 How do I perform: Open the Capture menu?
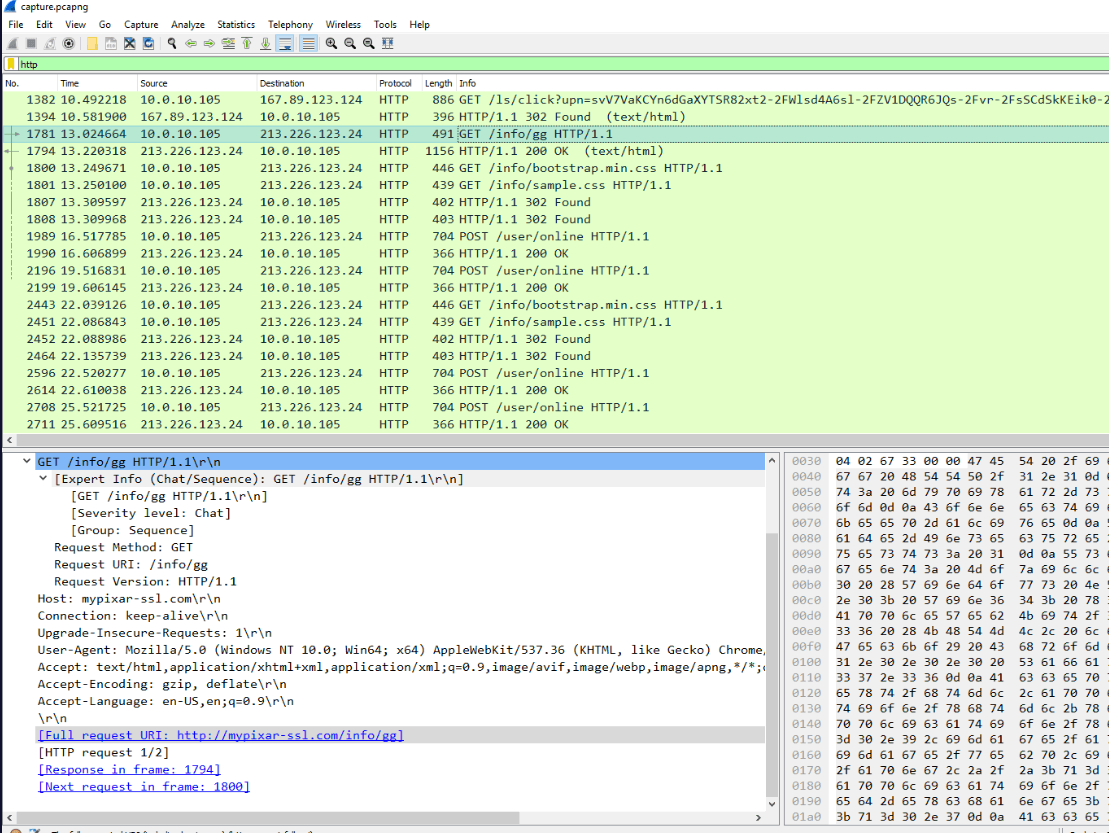141,24
